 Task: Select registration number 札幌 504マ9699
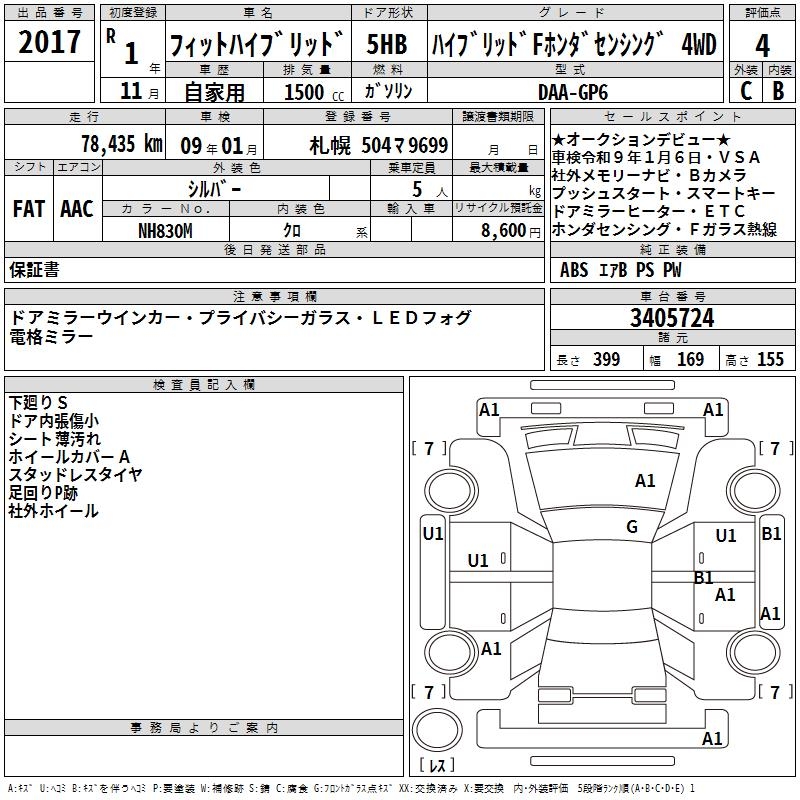(379, 146)
